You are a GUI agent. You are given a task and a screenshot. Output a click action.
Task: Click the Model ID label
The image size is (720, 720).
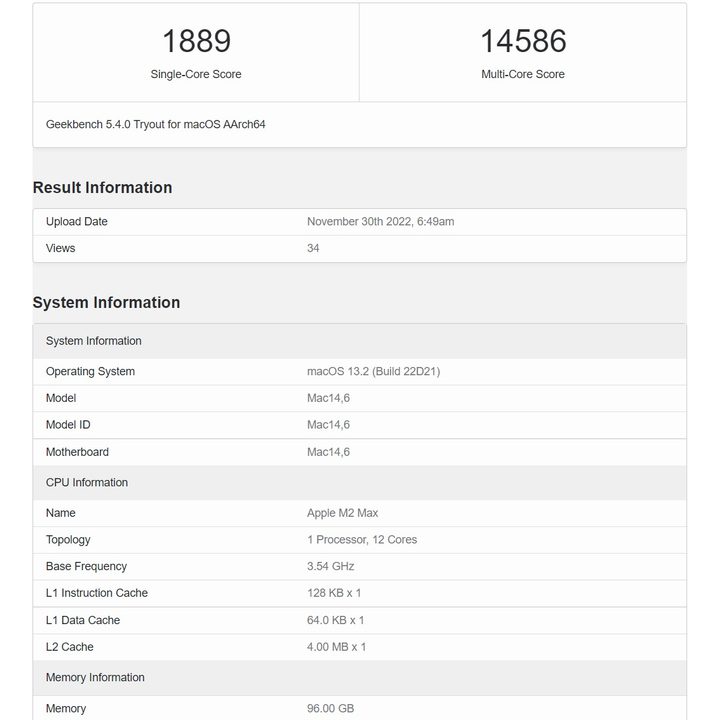pyautogui.click(x=68, y=425)
